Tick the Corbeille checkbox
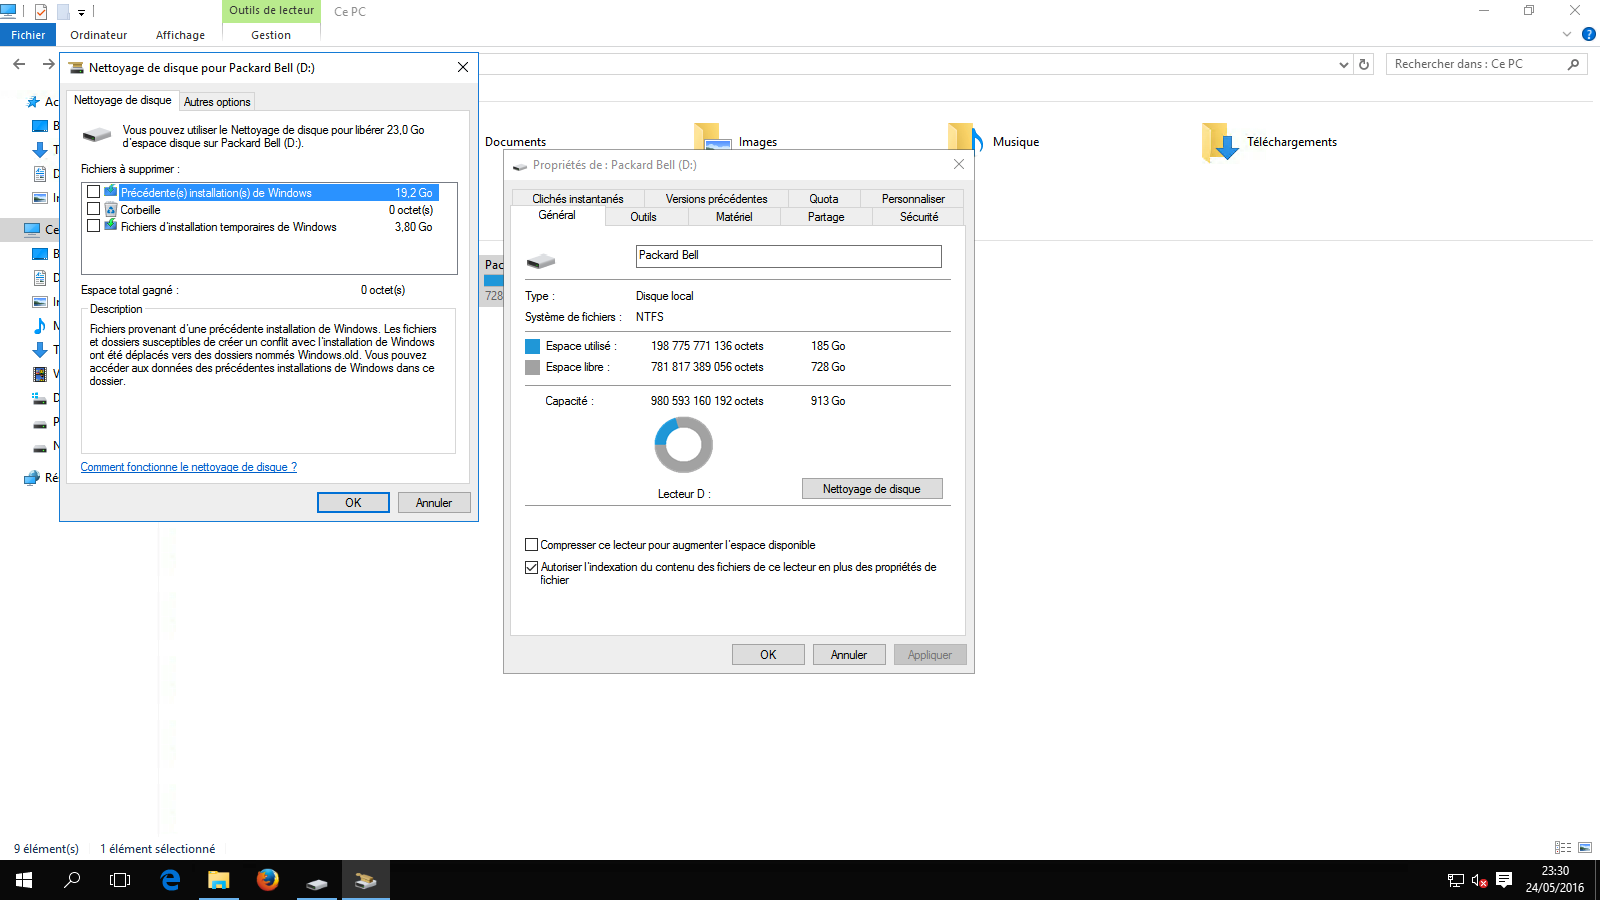1600x900 pixels. click(94, 209)
